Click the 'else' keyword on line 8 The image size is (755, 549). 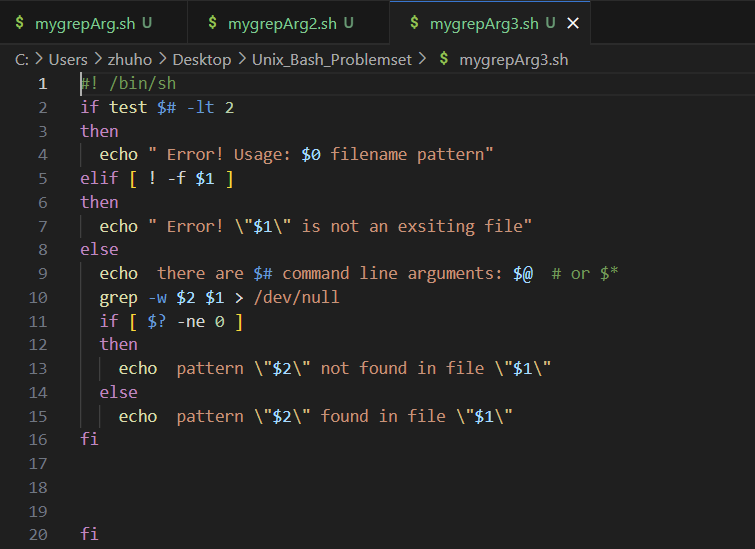tap(99, 249)
